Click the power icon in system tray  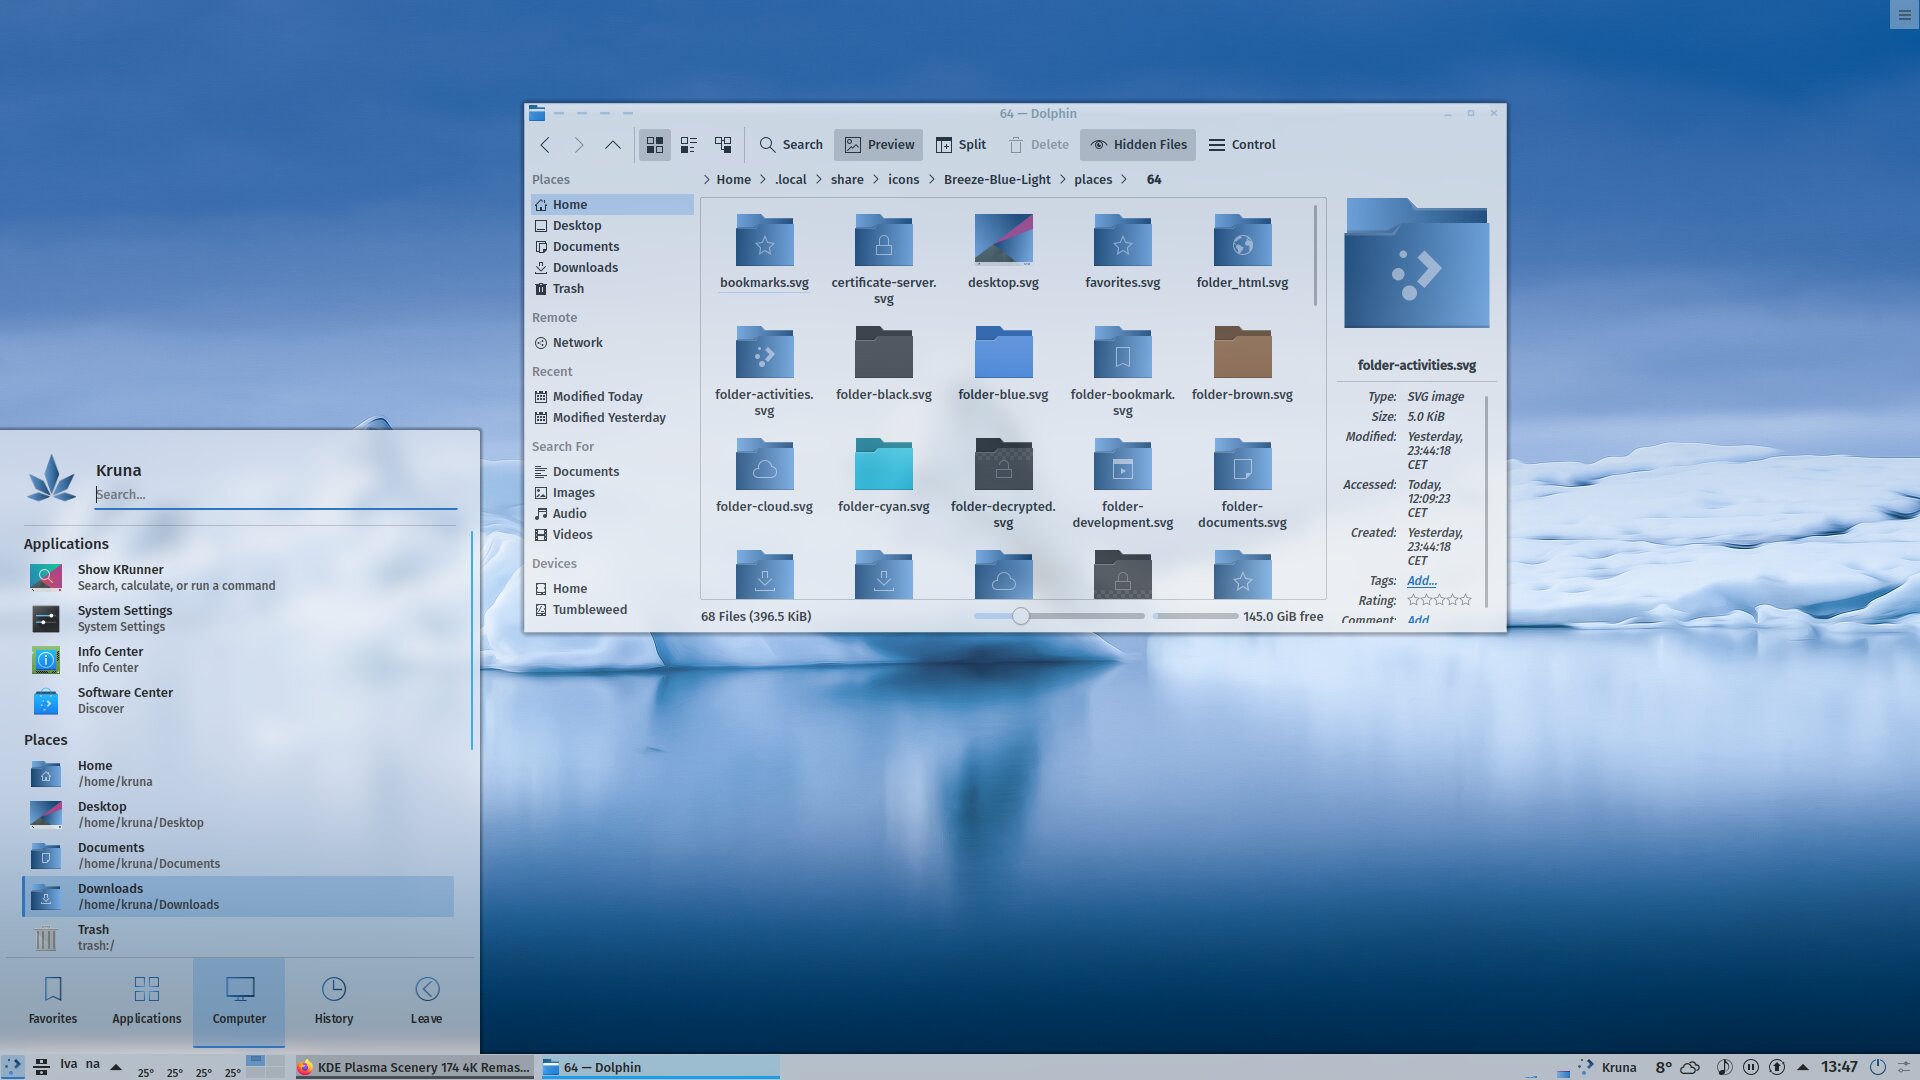[x=1877, y=1067]
